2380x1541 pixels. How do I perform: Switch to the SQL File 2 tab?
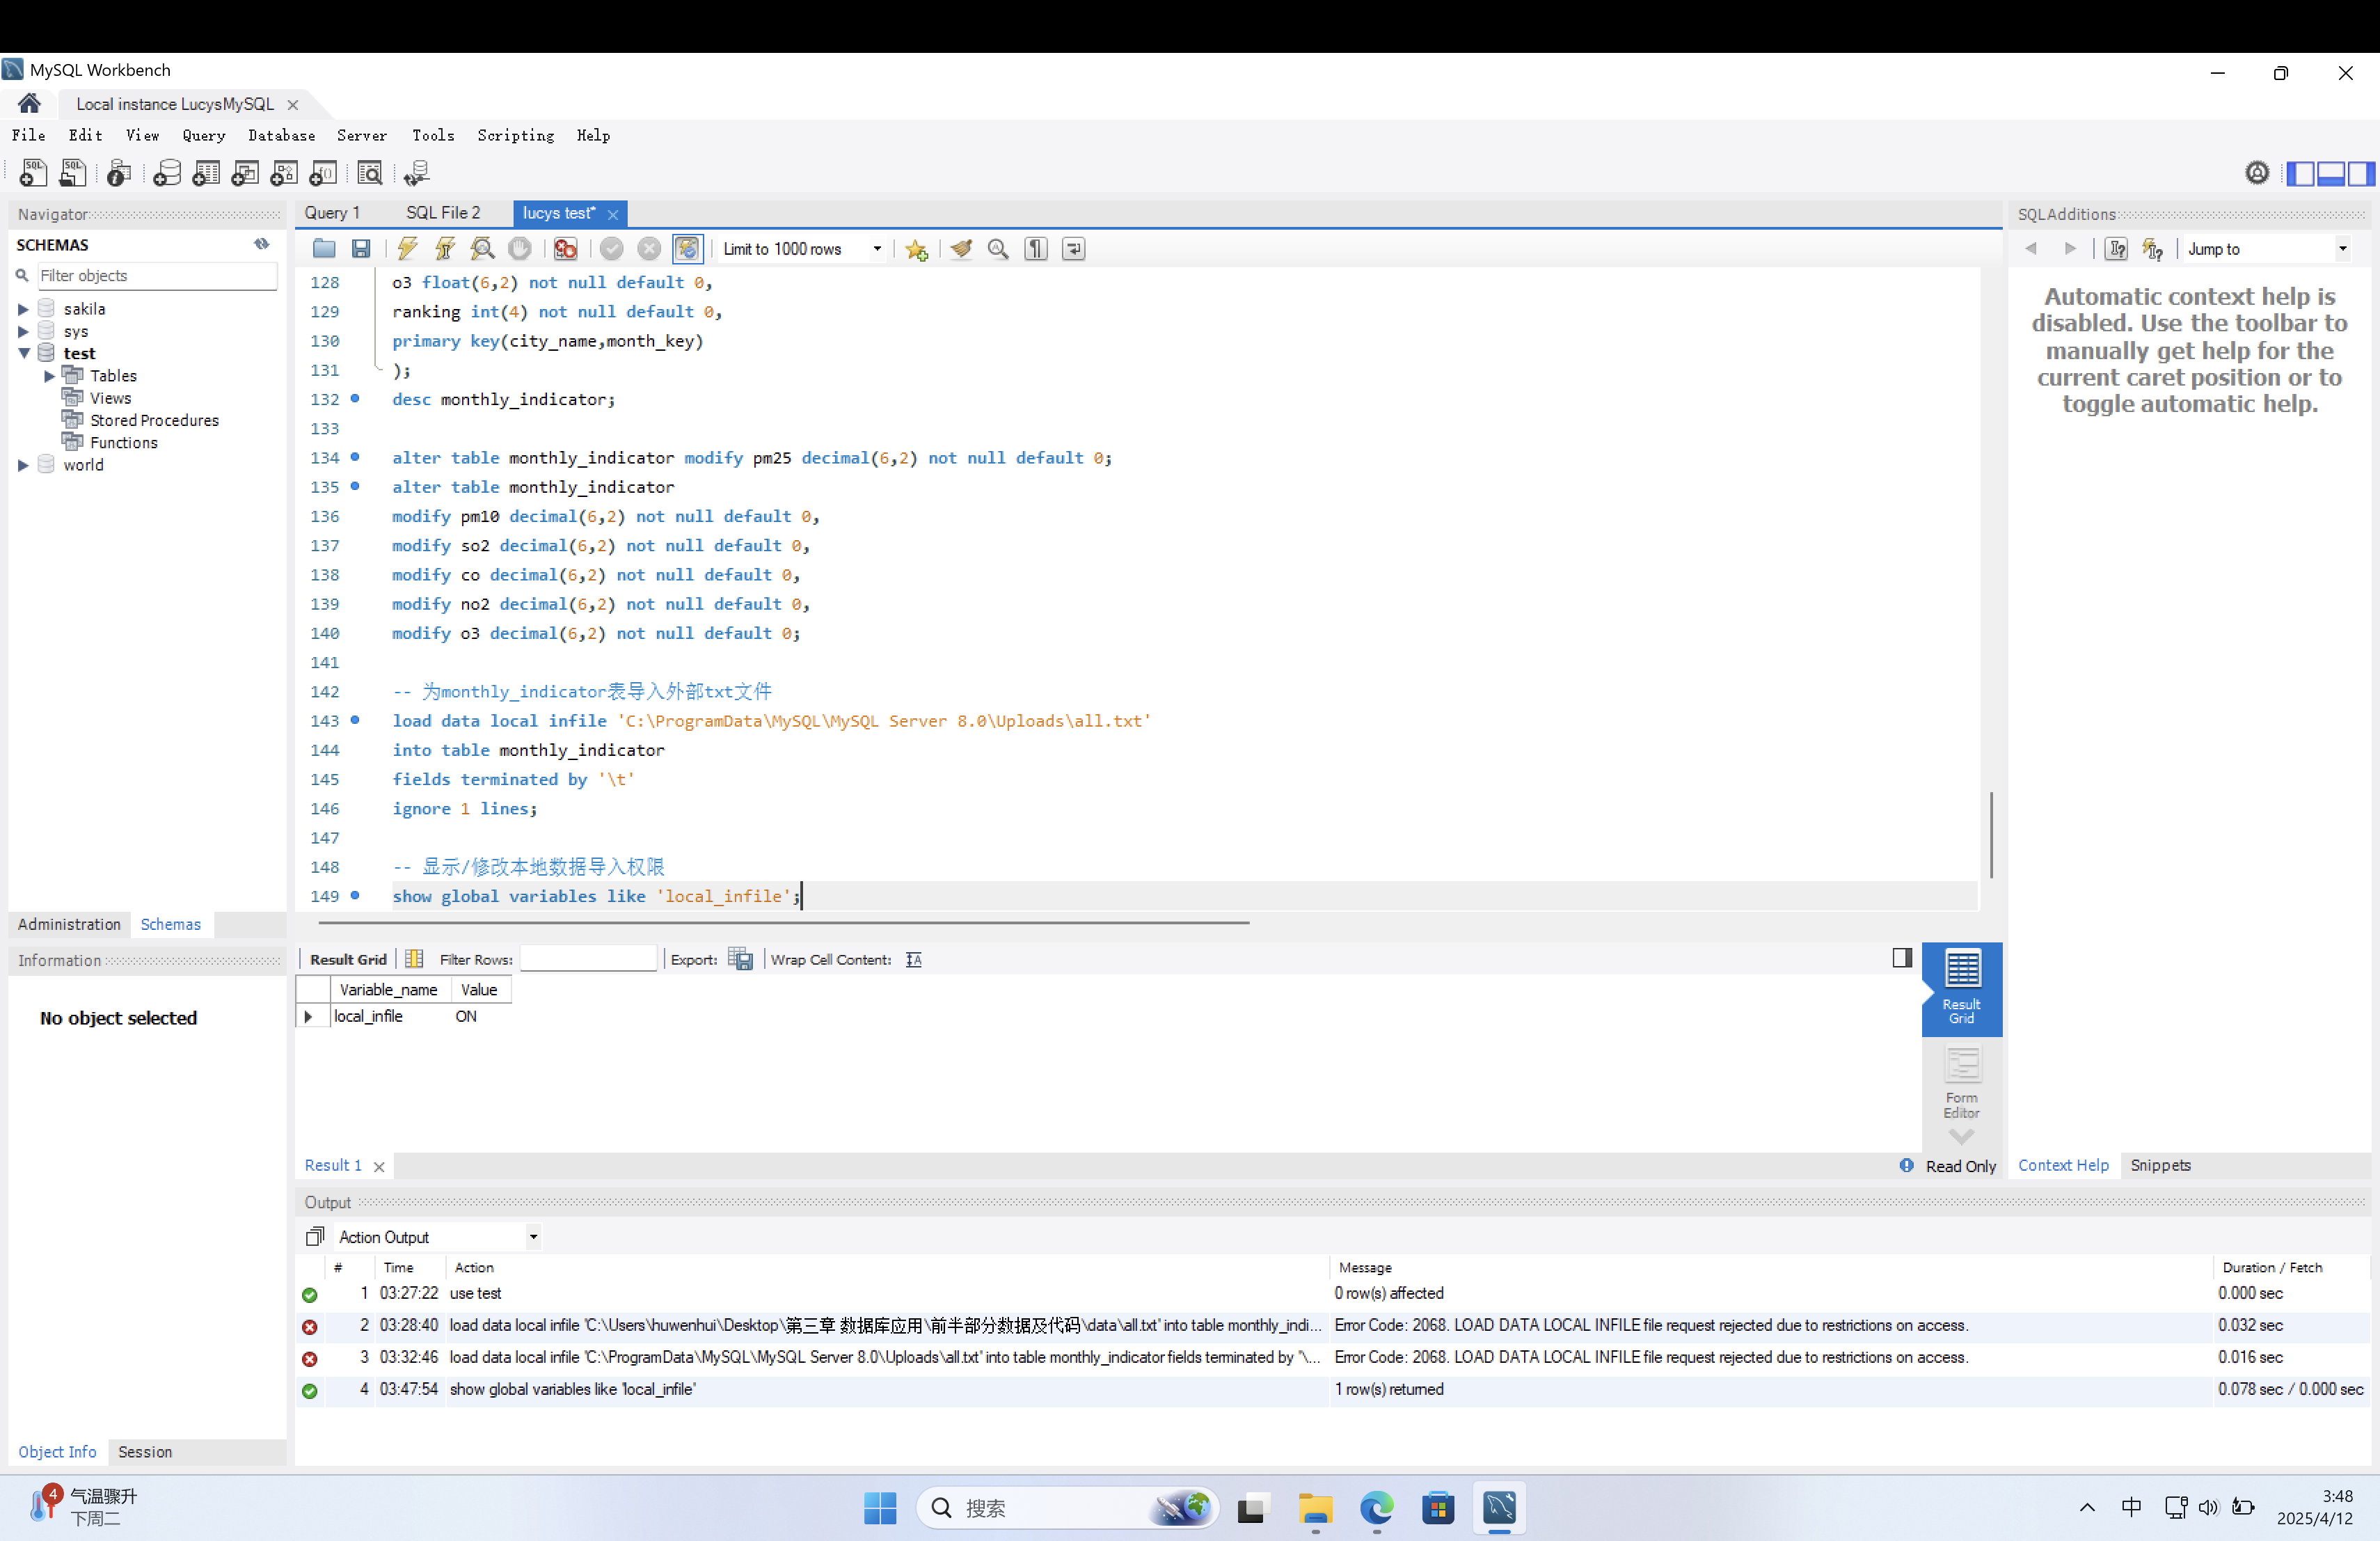[442, 213]
